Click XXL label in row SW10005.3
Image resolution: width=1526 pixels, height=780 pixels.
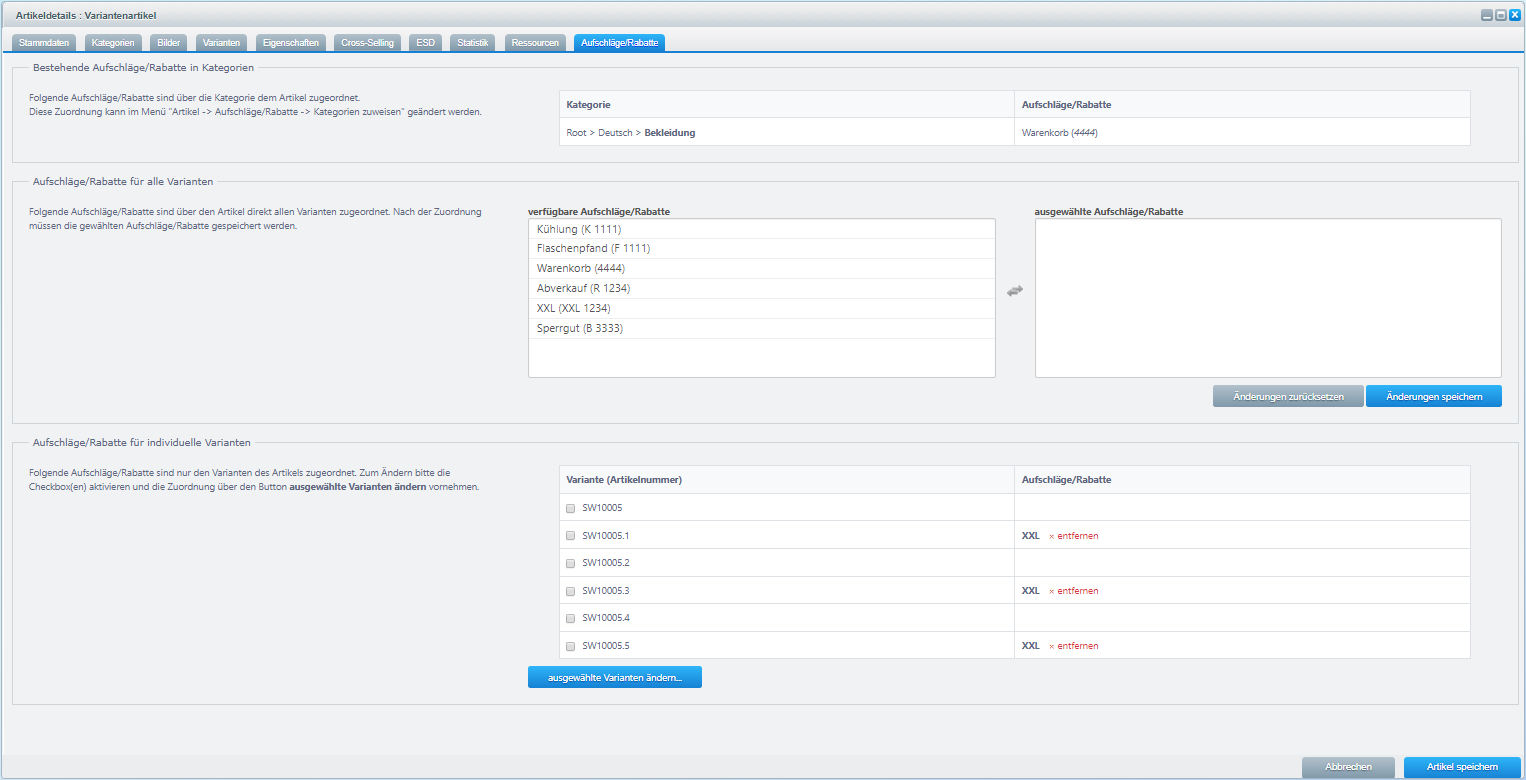(1031, 591)
